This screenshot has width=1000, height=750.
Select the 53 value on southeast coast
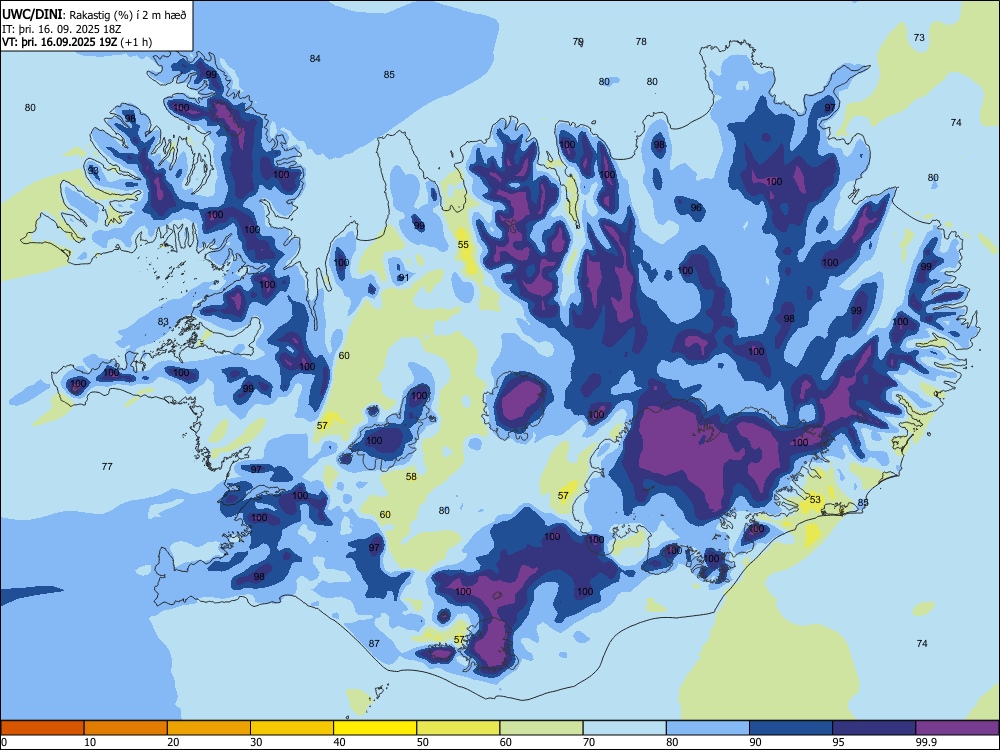pos(815,499)
